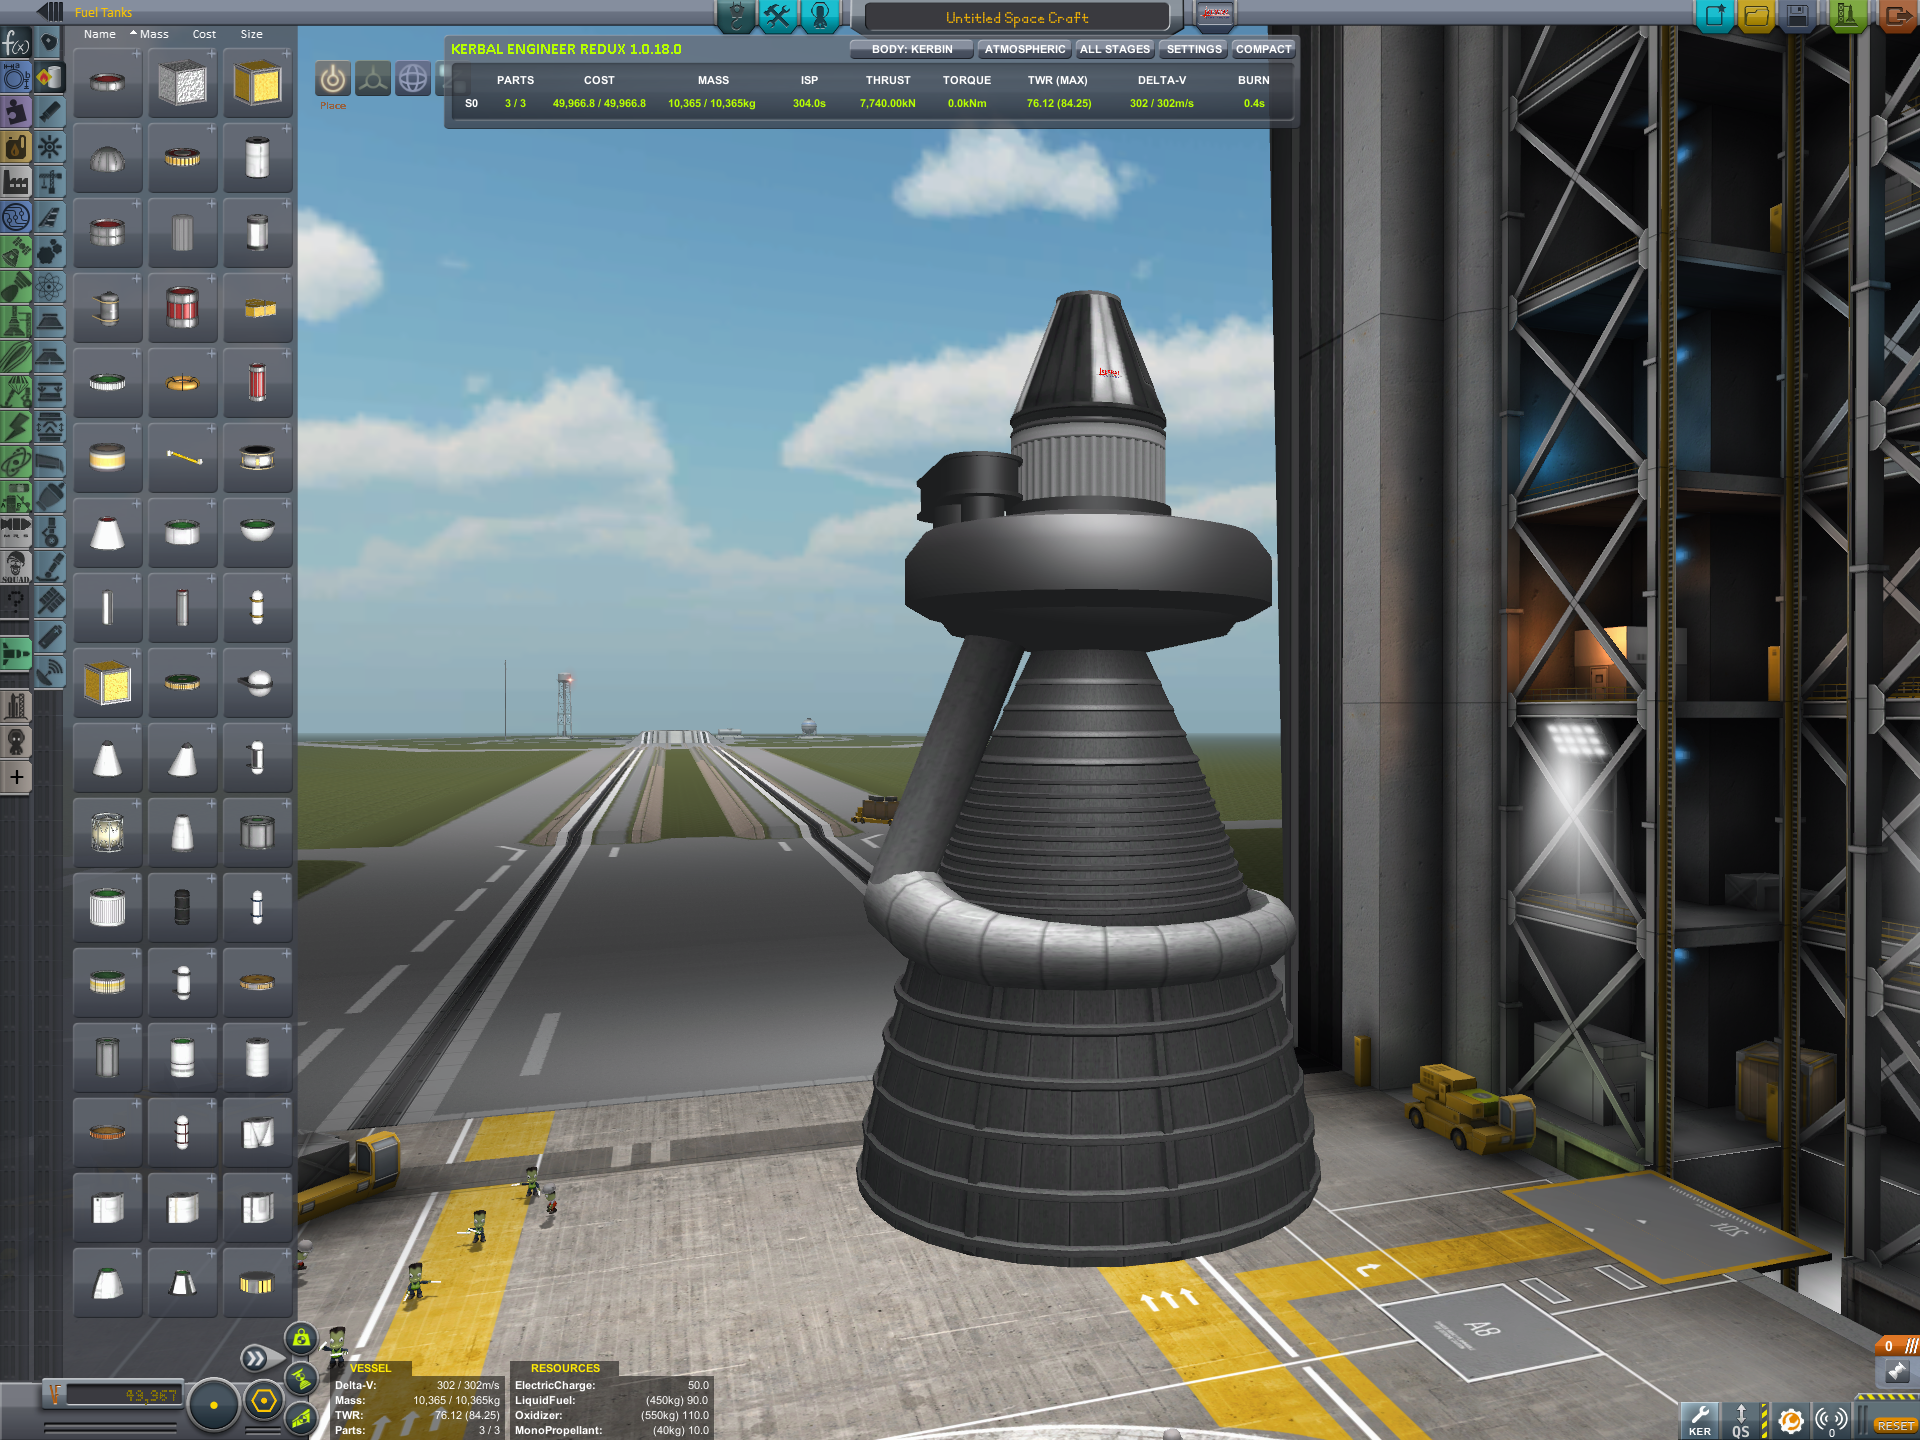Open the Load craft folder icon
This screenshot has height=1440, width=1920.
click(x=1757, y=15)
